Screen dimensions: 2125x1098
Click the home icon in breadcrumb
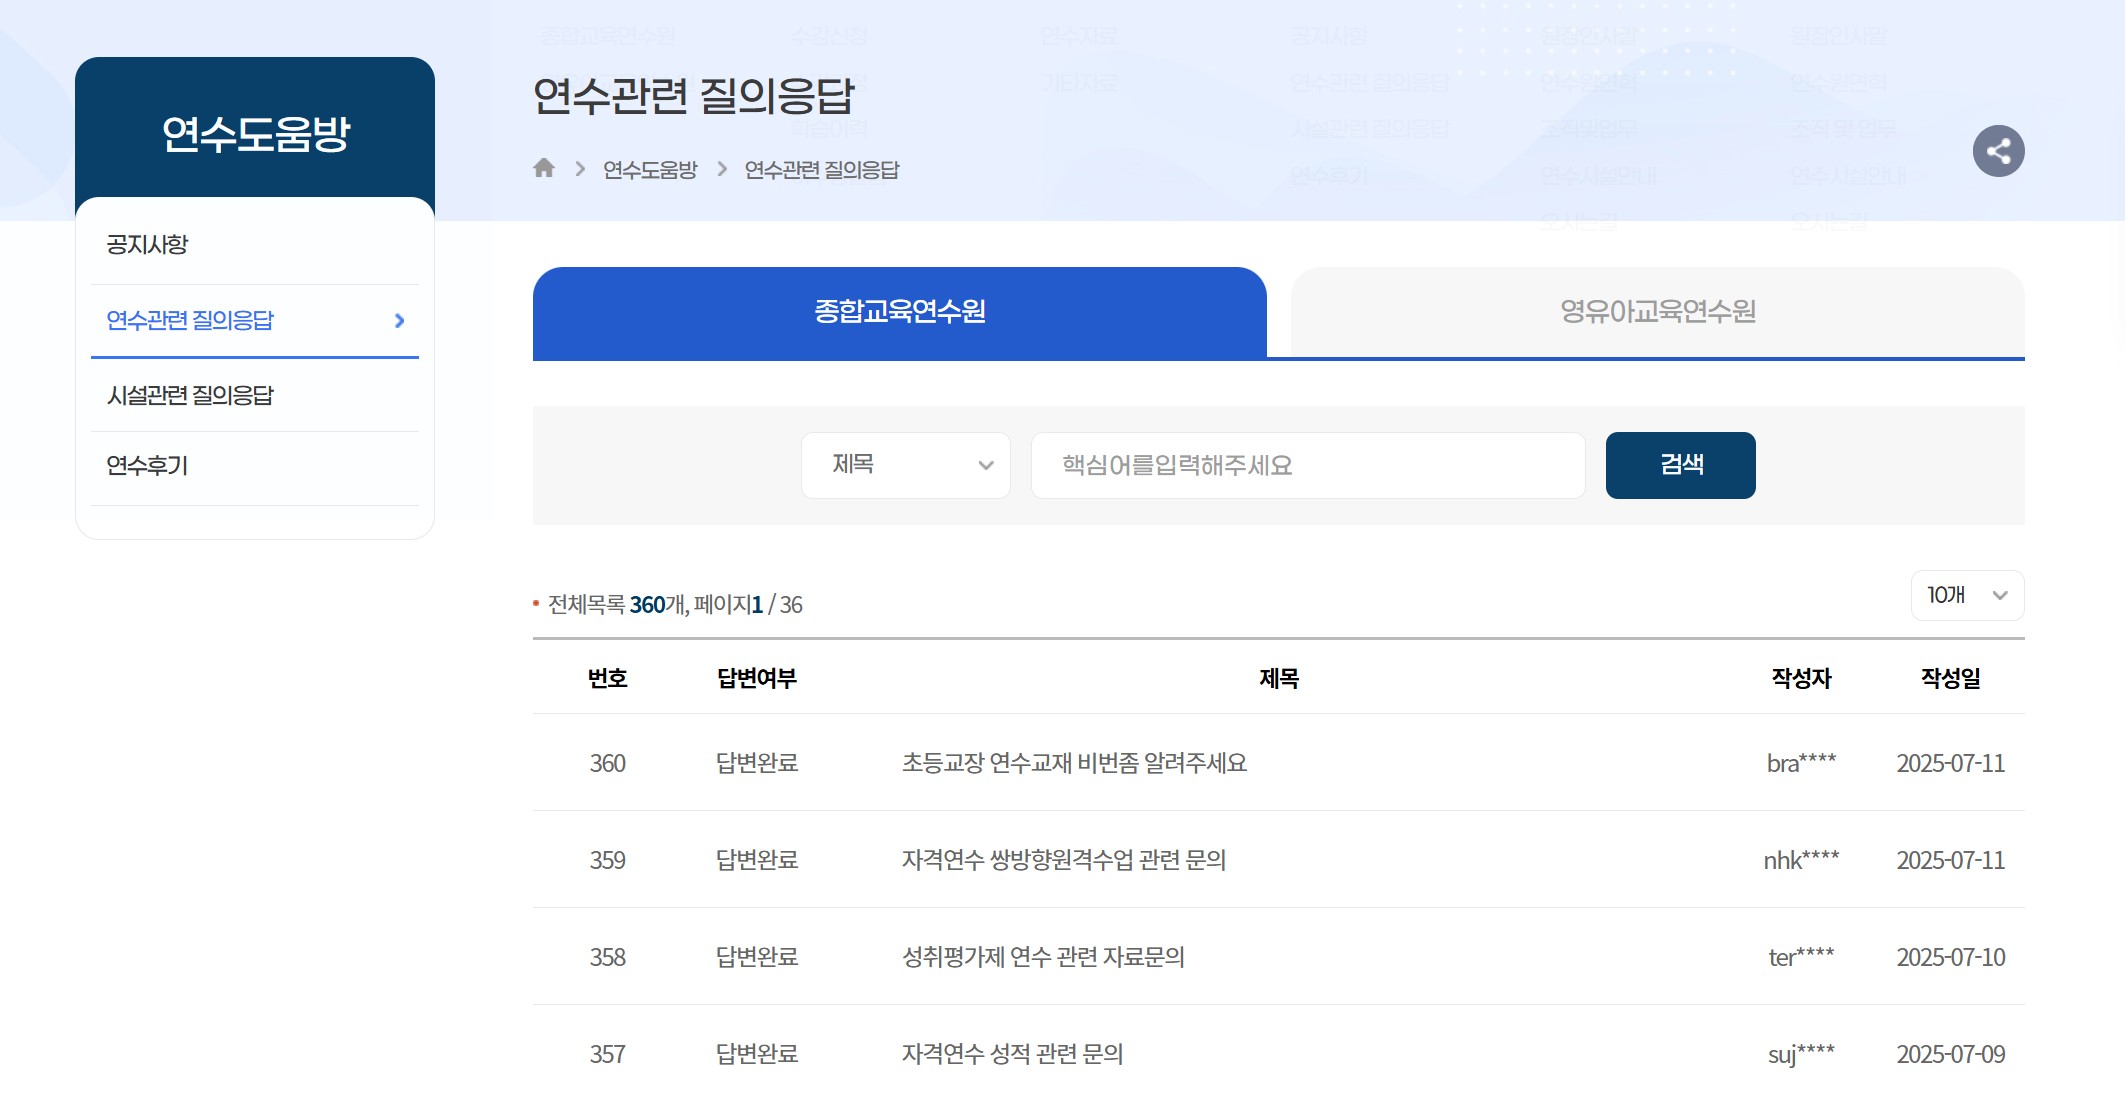click(544, 168)
